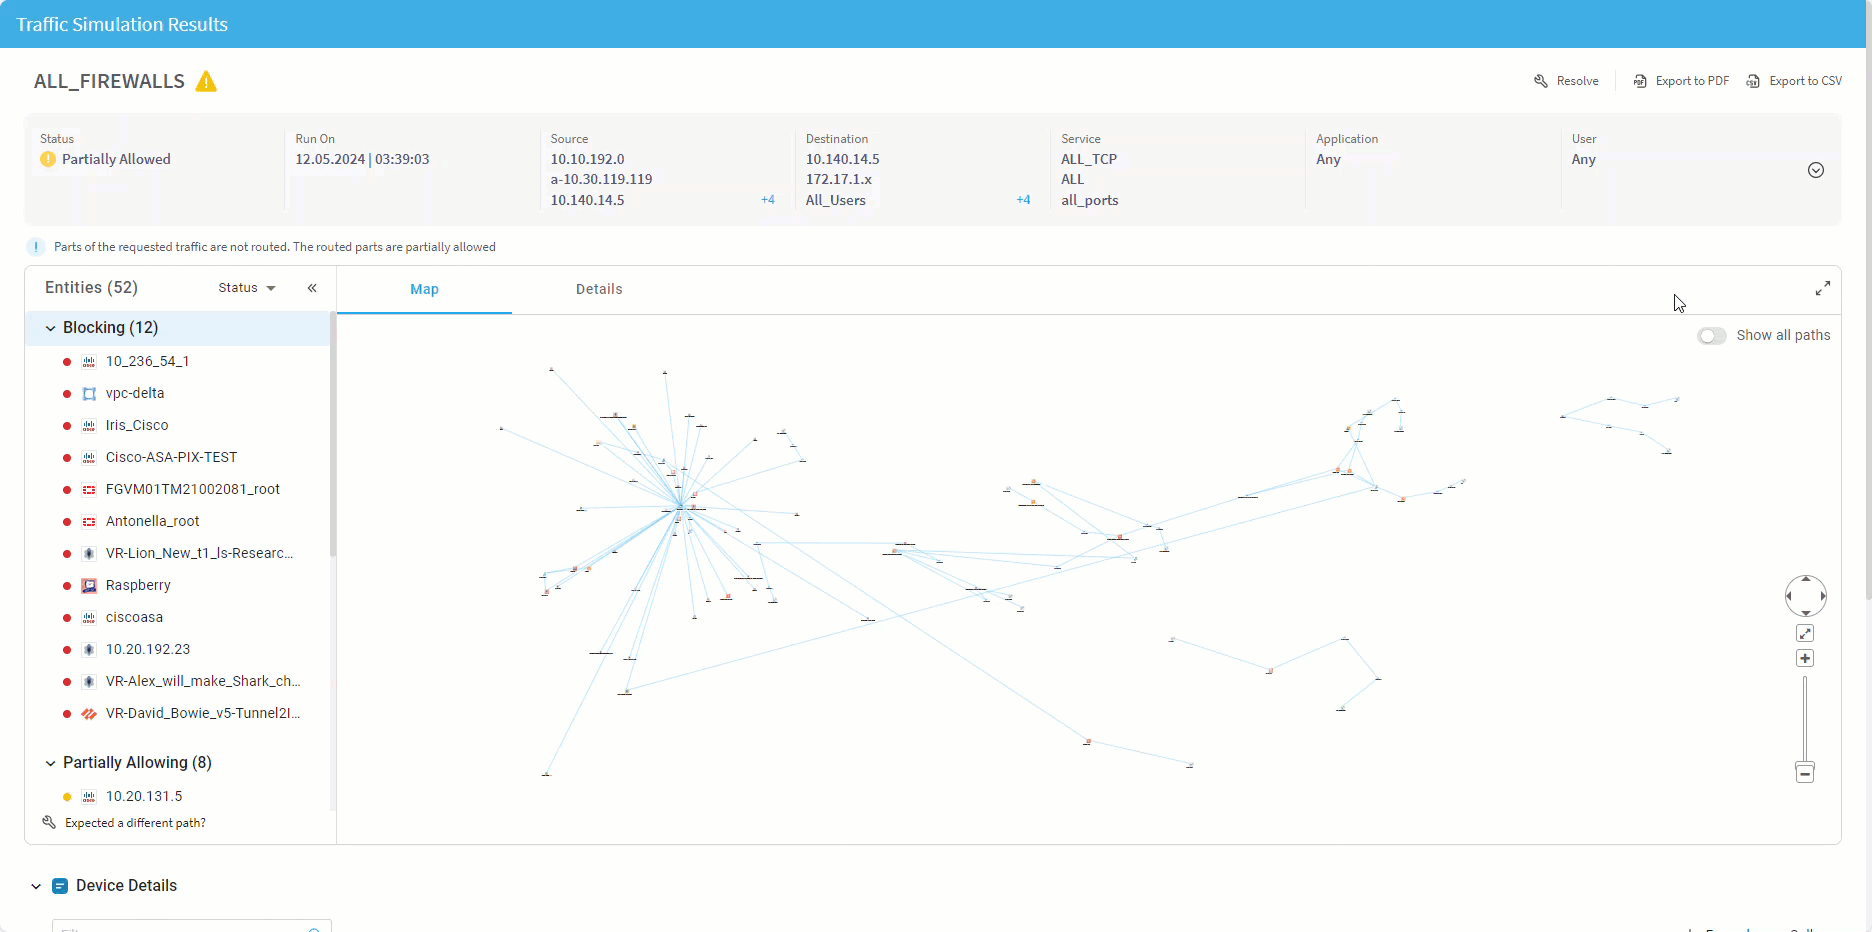Screen dimensions: 1872x932
Task: Click the map zoom out minus button
Action: tap(1805, 773)
